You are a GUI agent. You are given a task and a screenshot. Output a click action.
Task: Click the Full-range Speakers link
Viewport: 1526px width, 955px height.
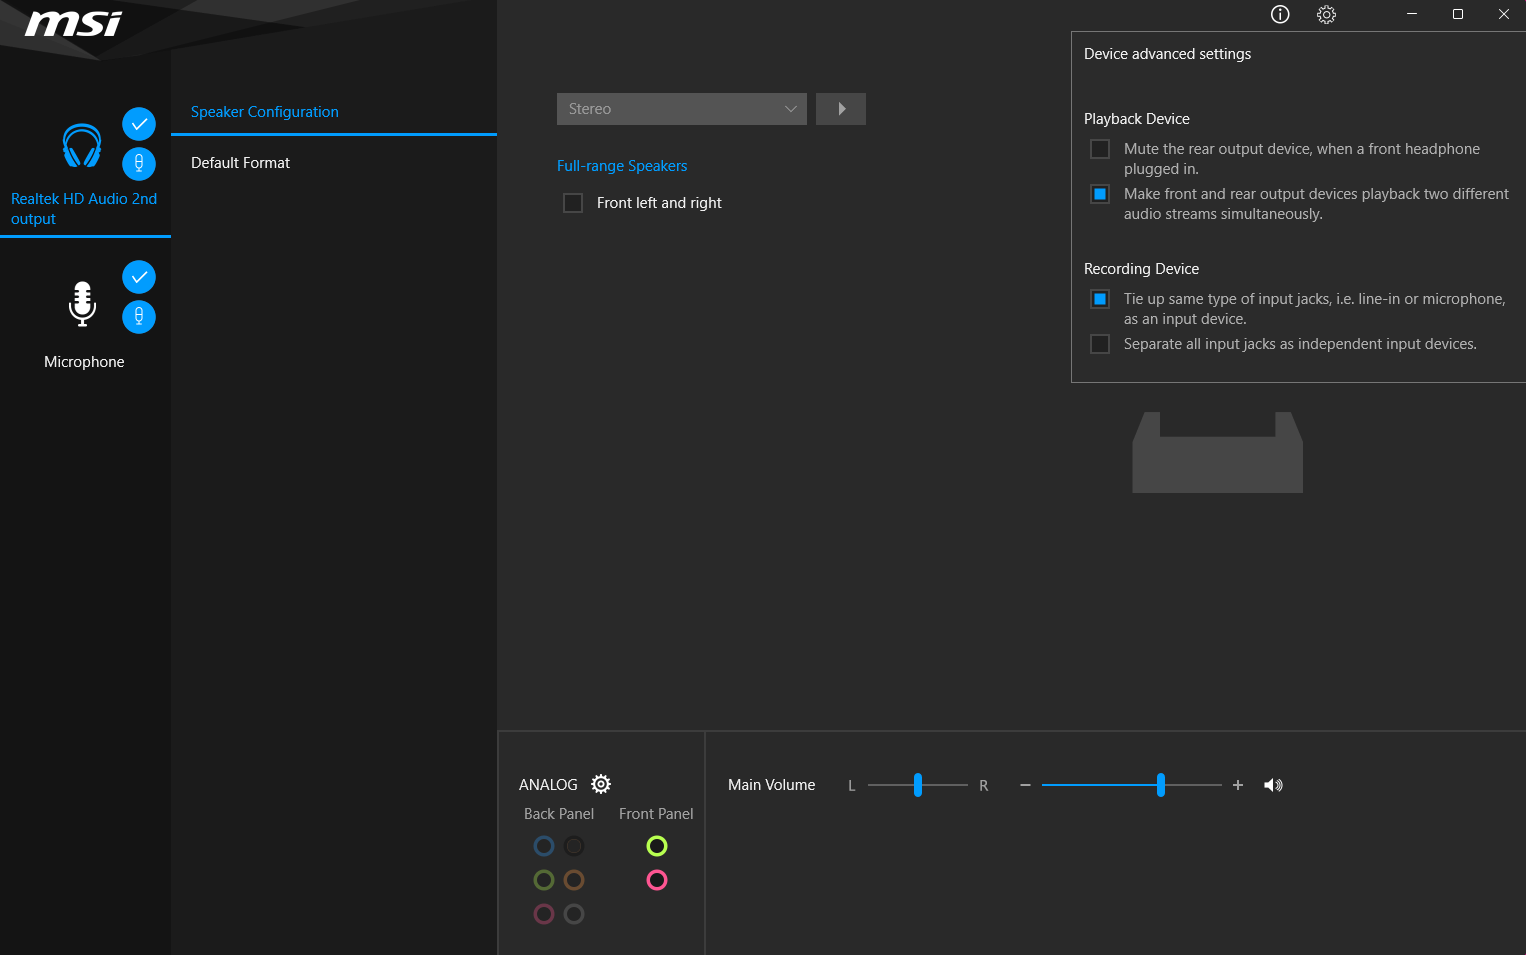(622, 166)
